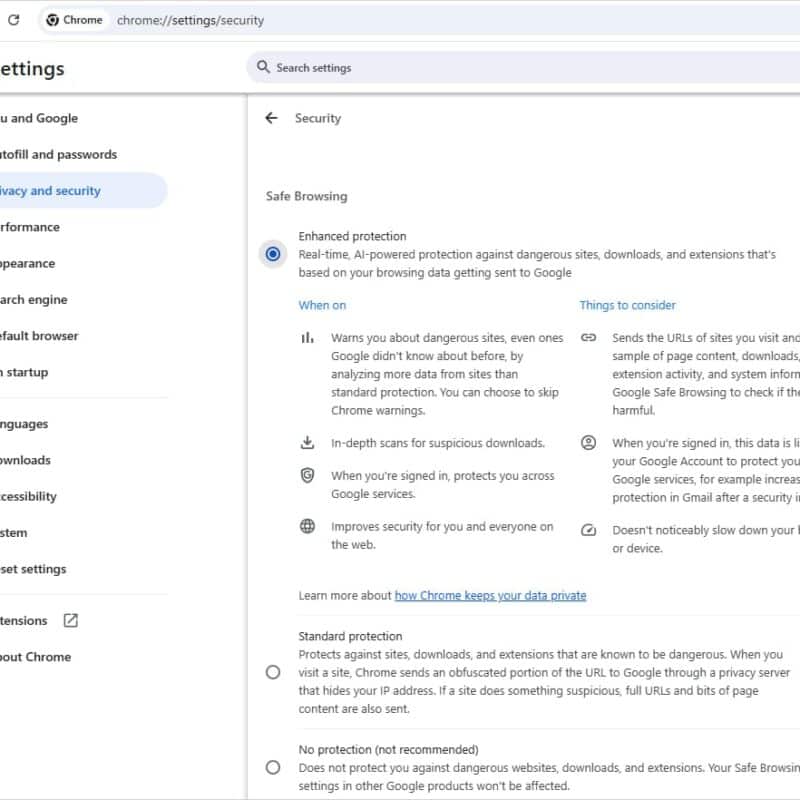The width and height of the screenshot is (800, 800).
Task: Reload the page with the refresh icon
Action: 14,20
